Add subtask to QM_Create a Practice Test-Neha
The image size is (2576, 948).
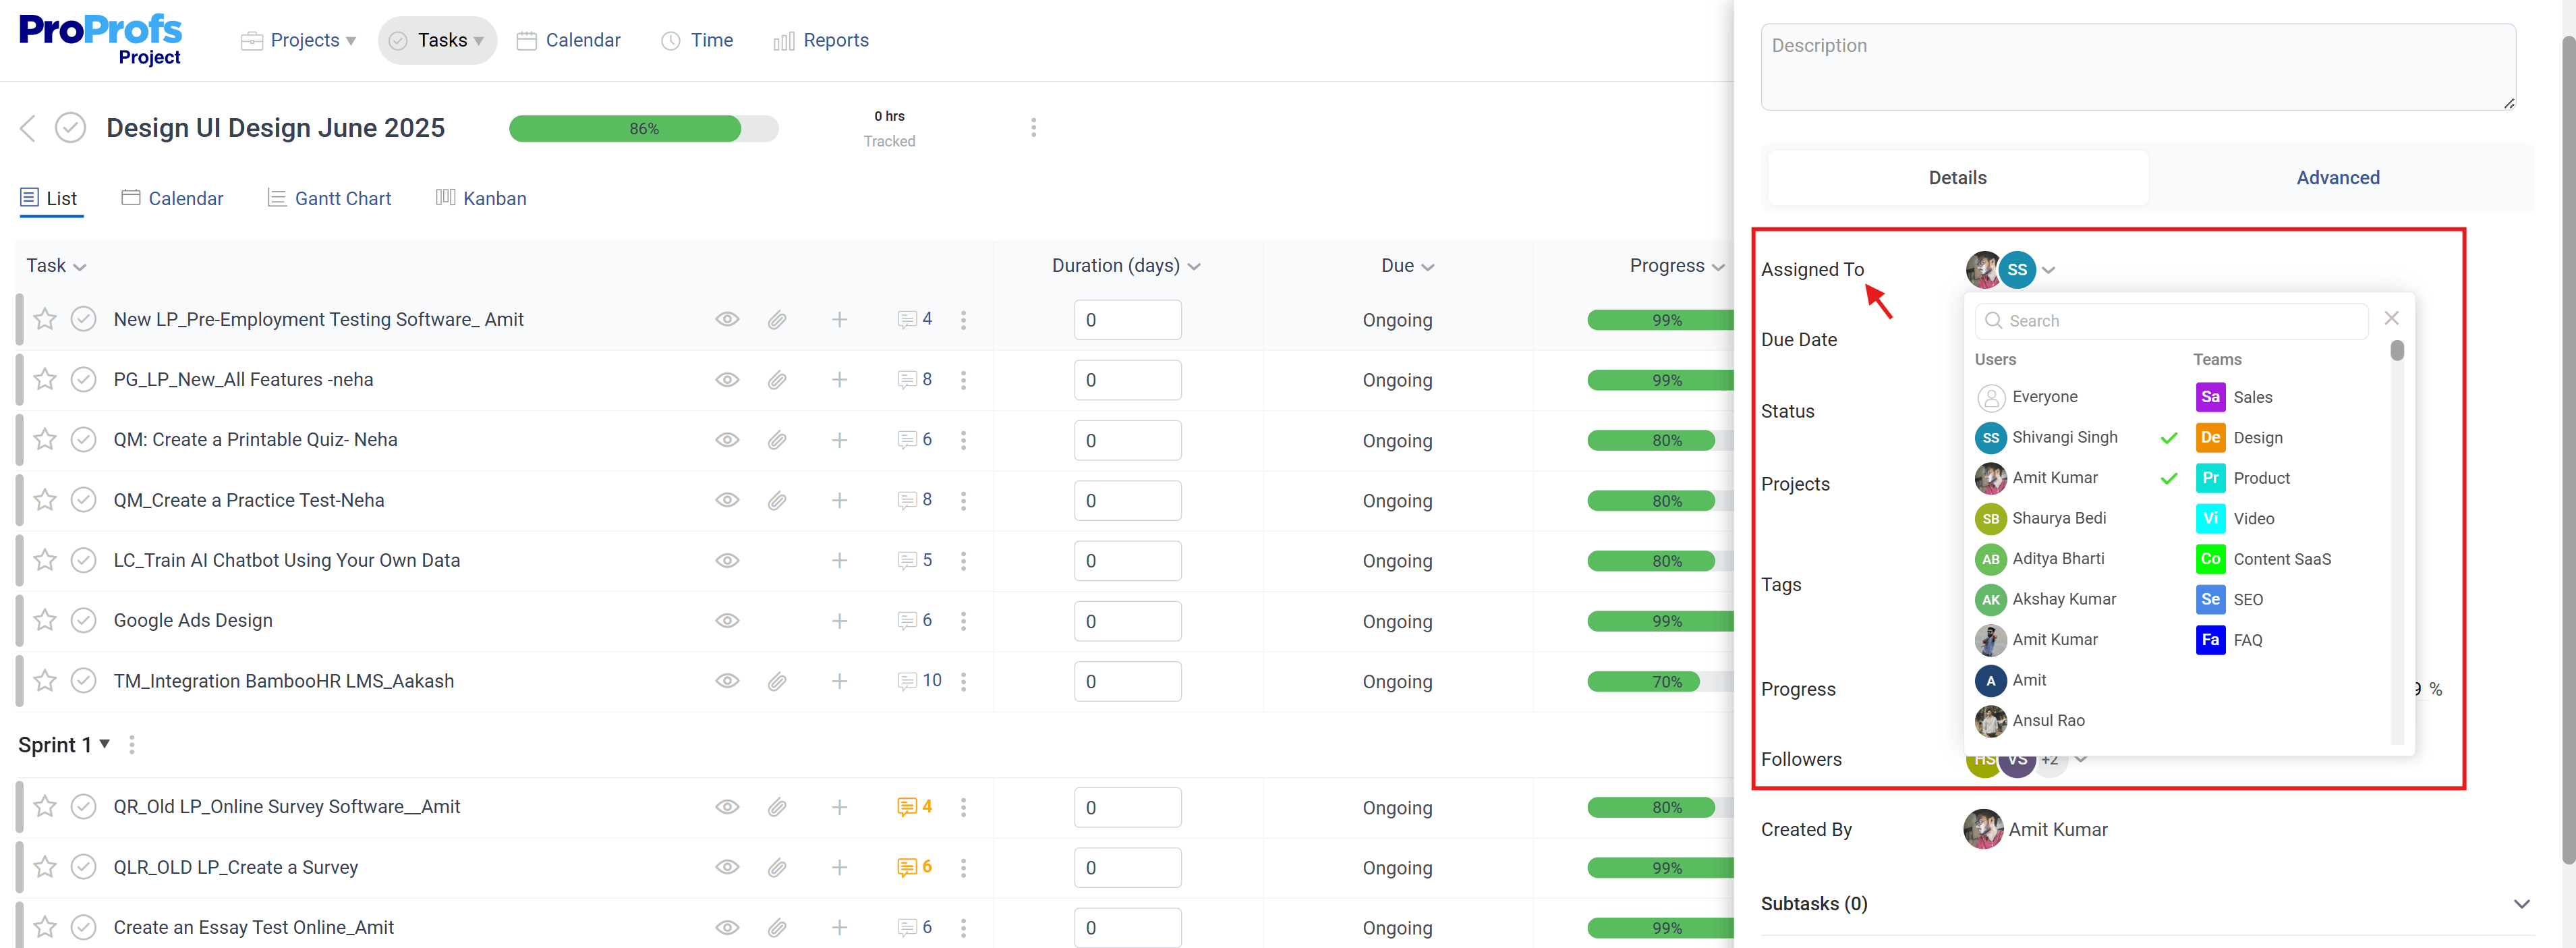tap(839, 500)
